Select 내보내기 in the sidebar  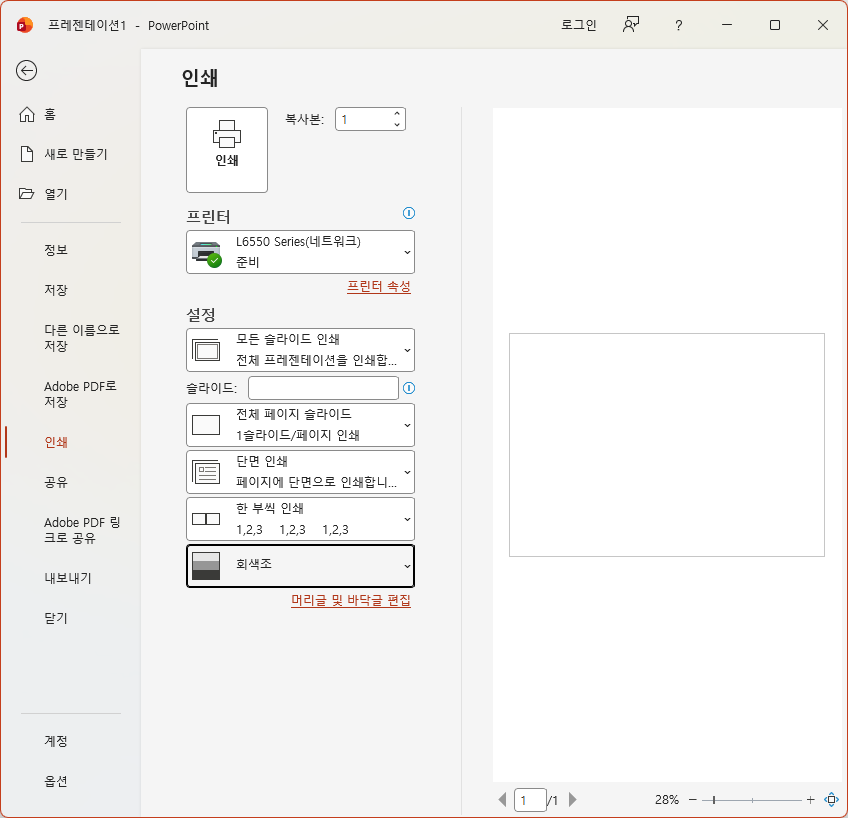(x=70, y=578)
